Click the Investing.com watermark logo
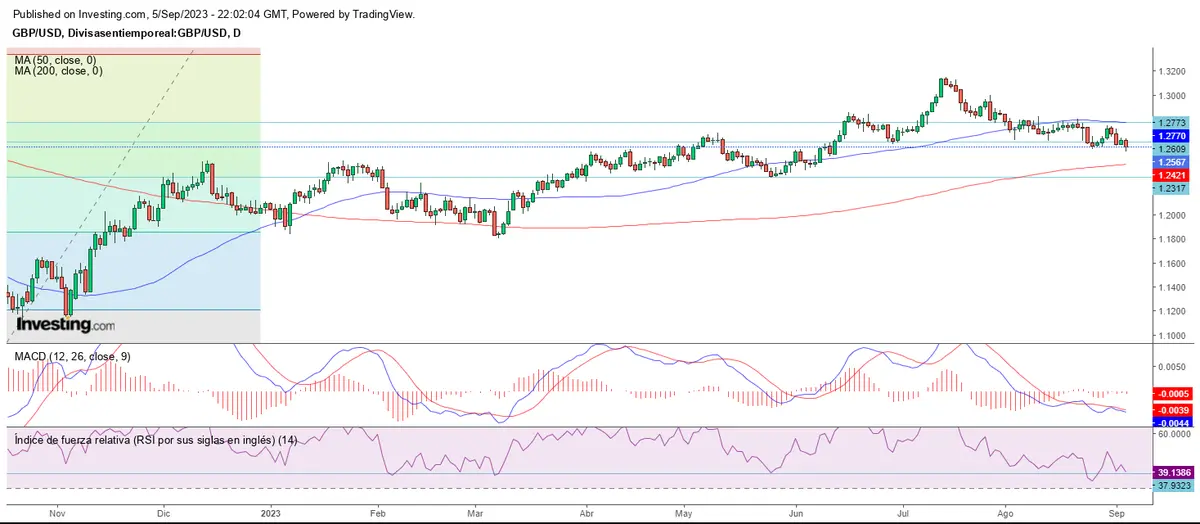This screenshot has width=1200, height=524. 66,325
